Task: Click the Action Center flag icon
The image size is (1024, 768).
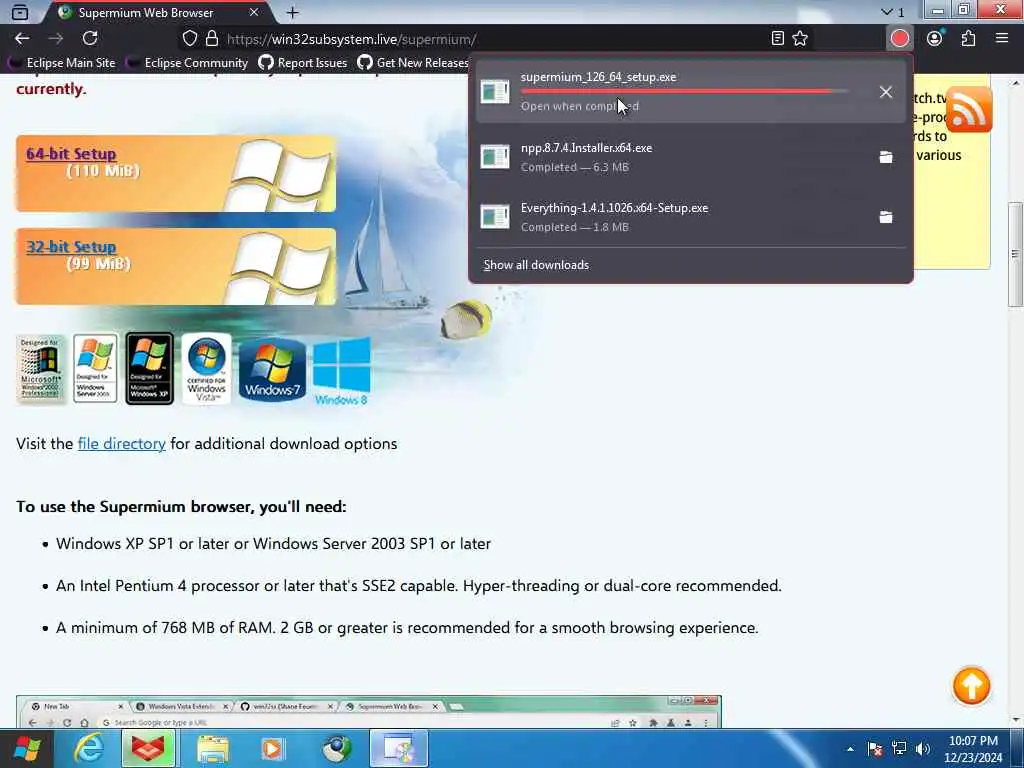Action: (875, 749)
